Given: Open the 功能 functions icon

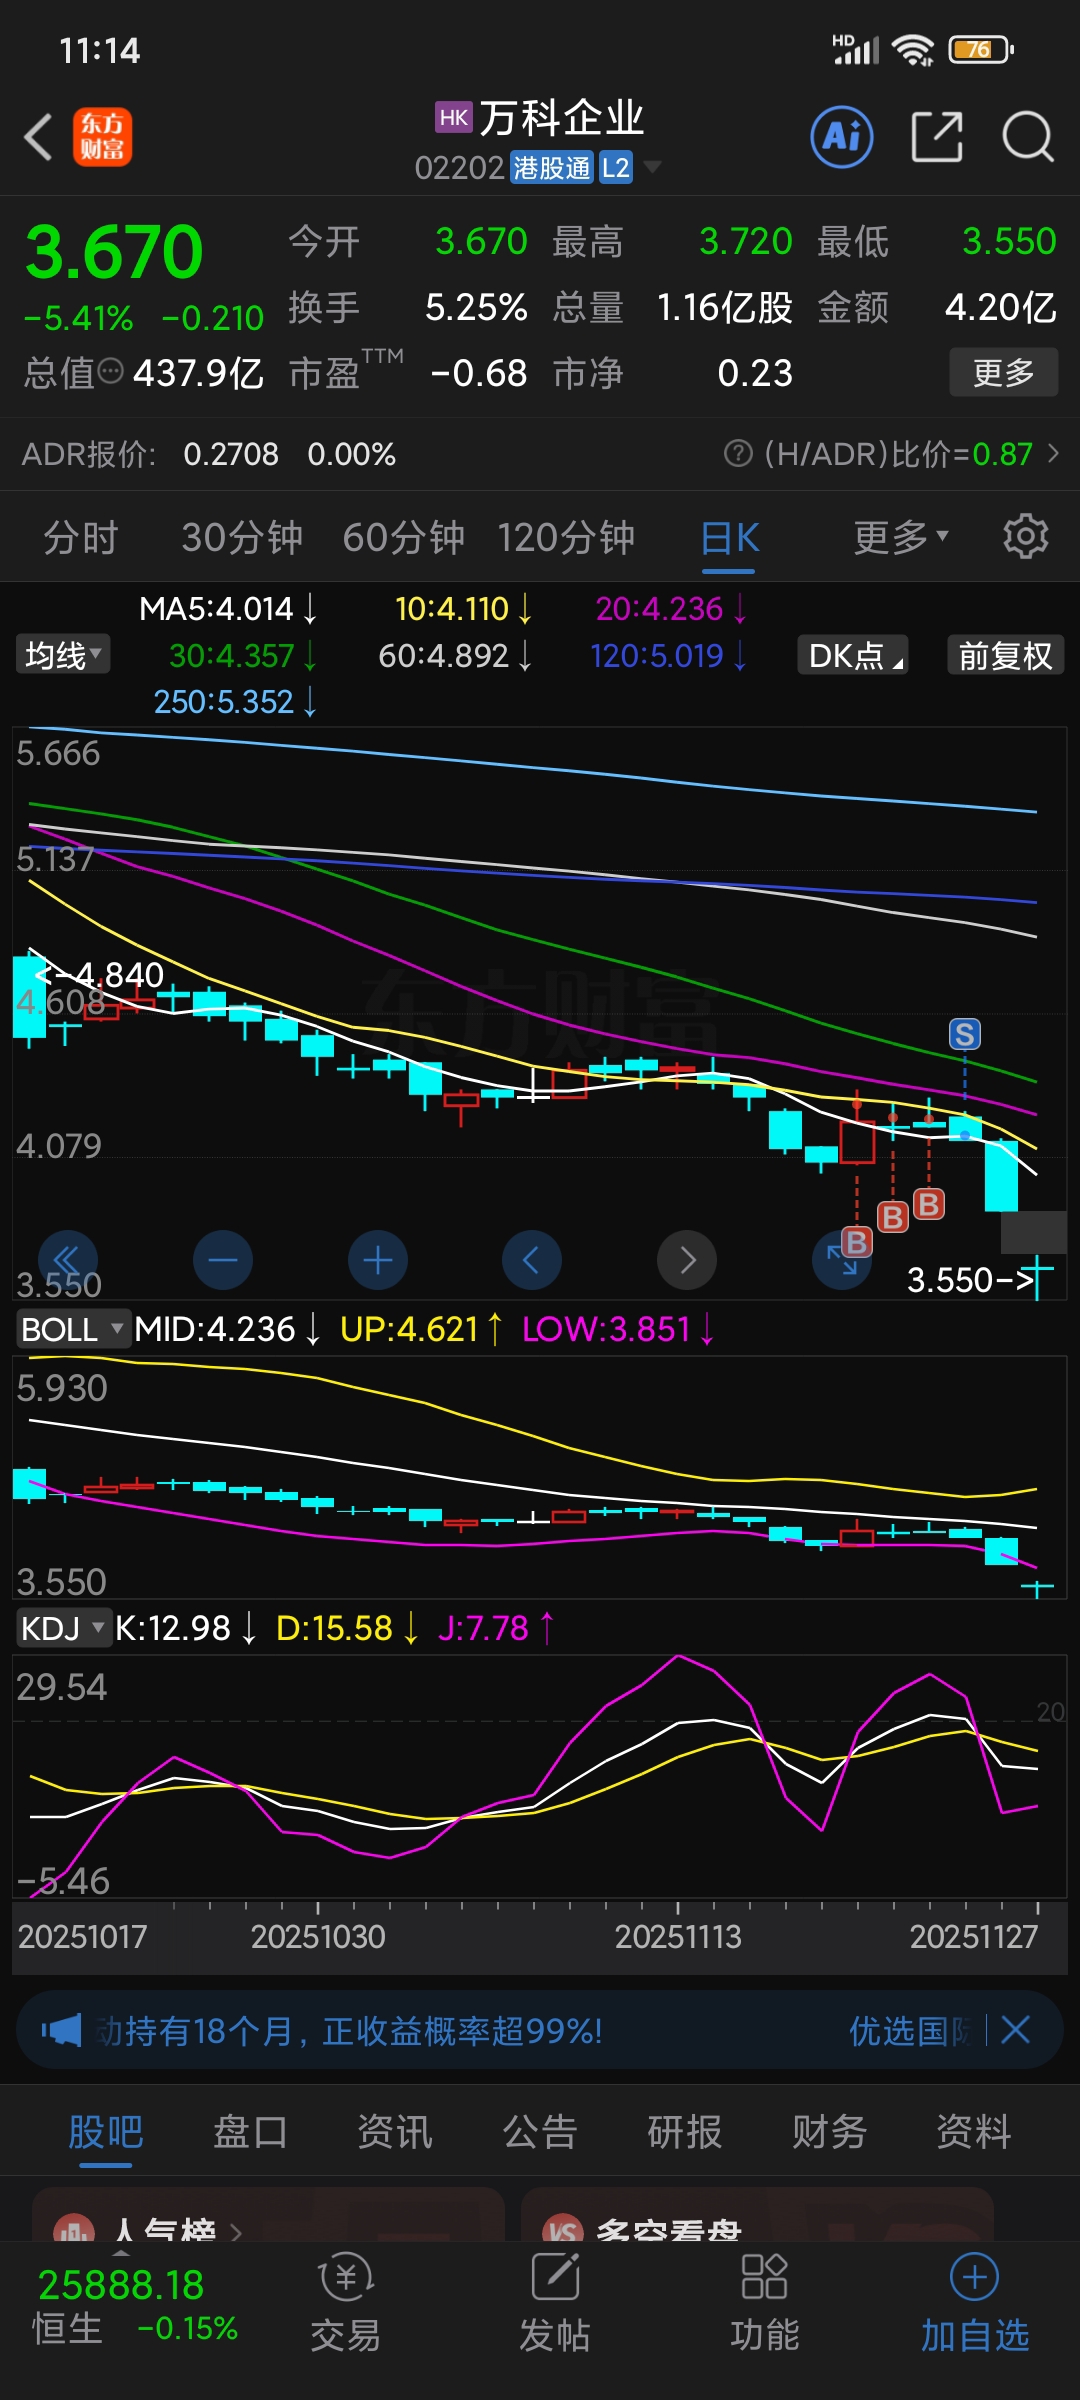Looking at the screenshot, I should point(765,2303).
